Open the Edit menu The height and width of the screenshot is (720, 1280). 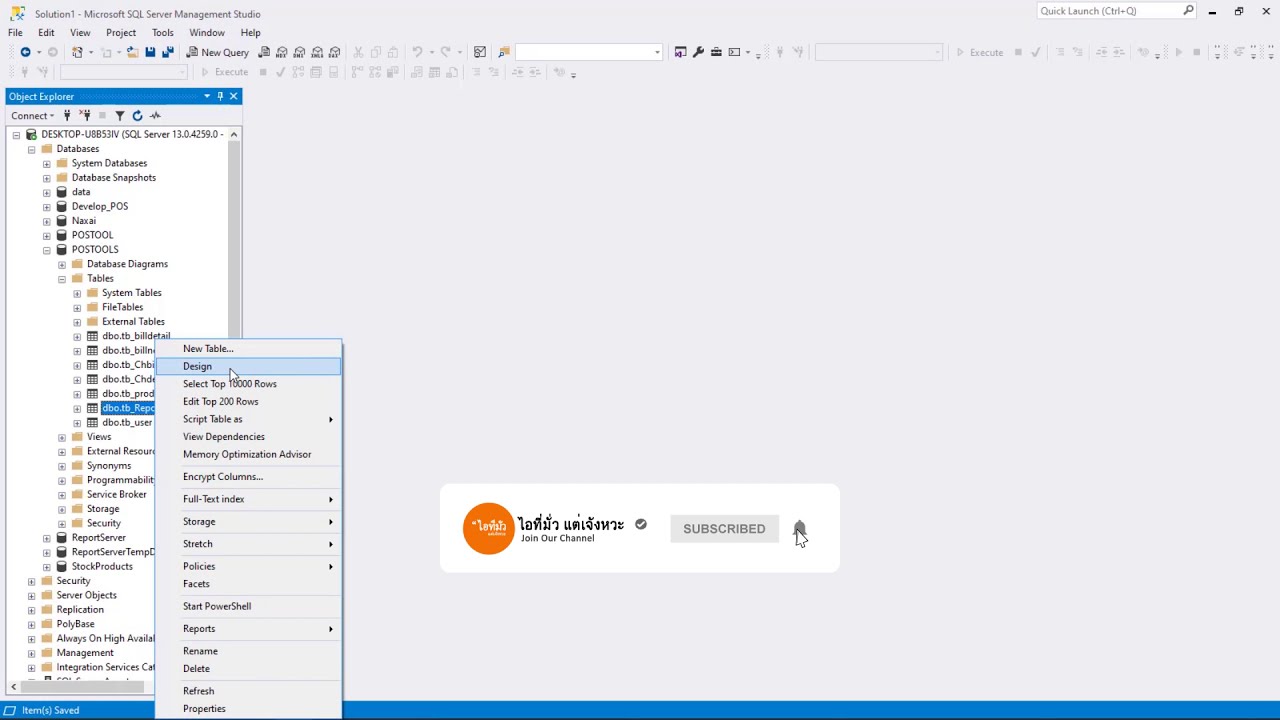click(x=46, y=32)
